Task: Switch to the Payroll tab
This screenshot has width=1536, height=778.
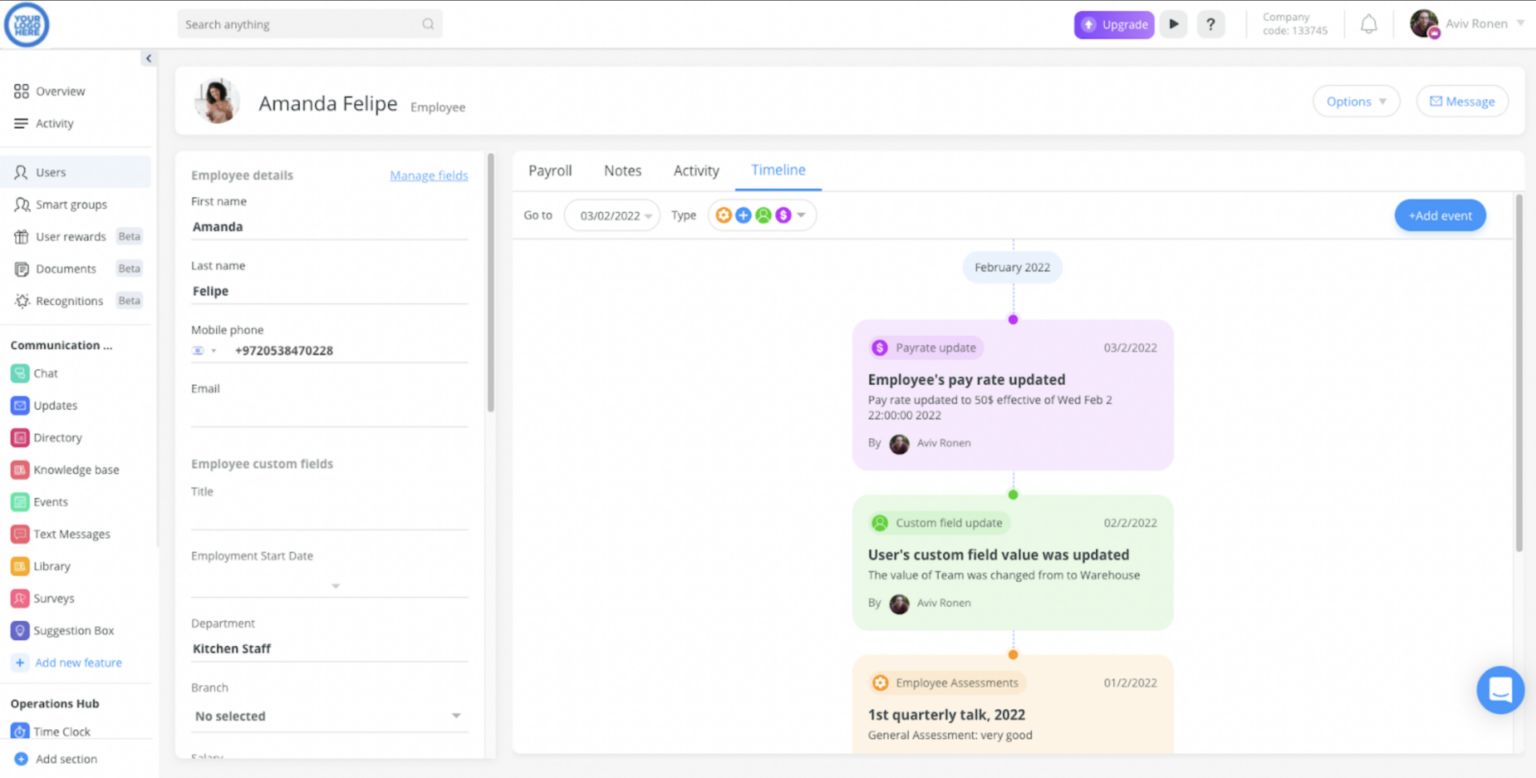Action: [x=550, y=170]
